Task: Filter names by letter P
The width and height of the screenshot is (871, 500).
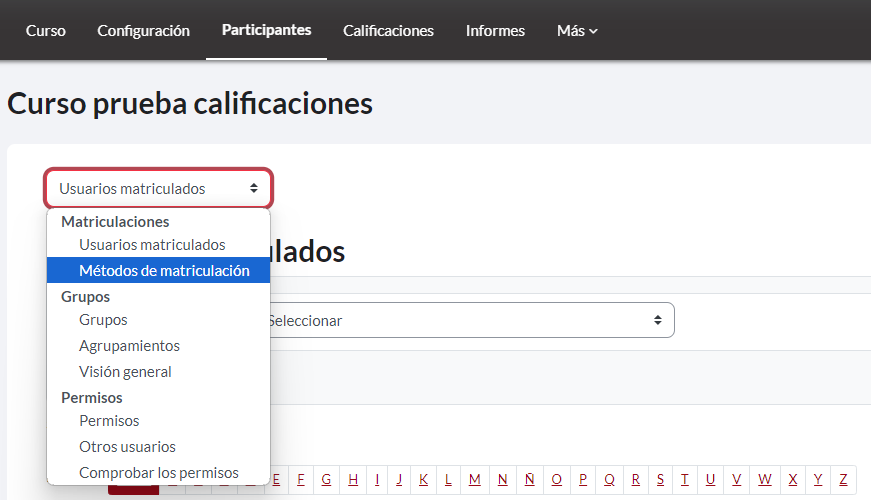Action: [583, 479]
